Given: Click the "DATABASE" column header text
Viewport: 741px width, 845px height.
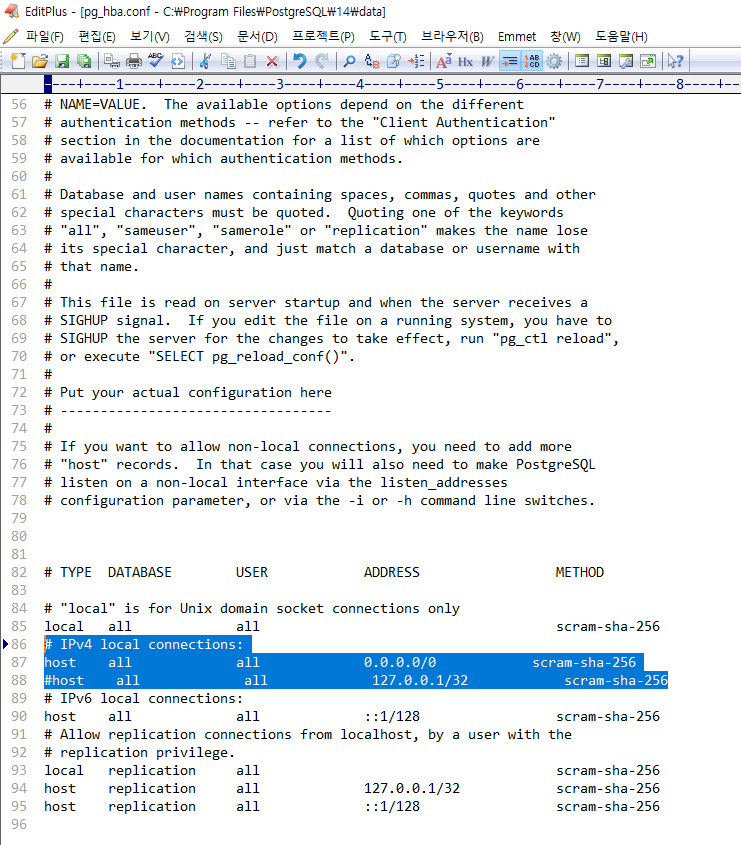Looking at the screenshot, I should [140, 572].
